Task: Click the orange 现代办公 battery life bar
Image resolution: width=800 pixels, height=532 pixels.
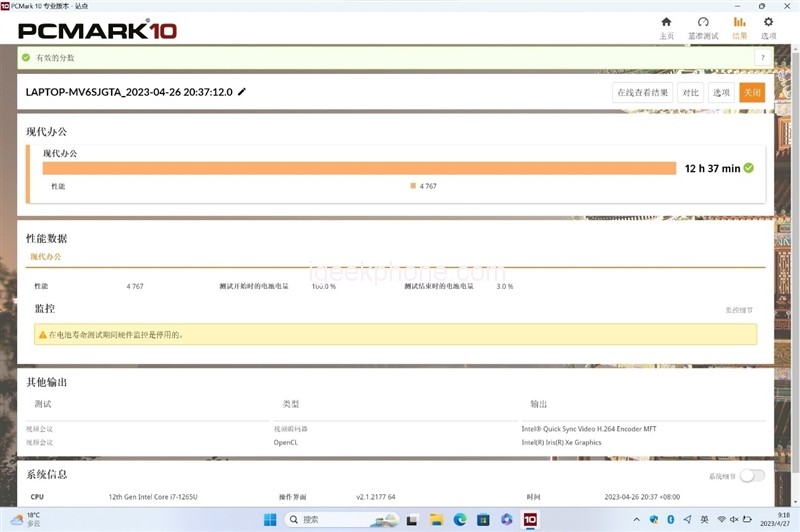Action: tap(360, 168)
